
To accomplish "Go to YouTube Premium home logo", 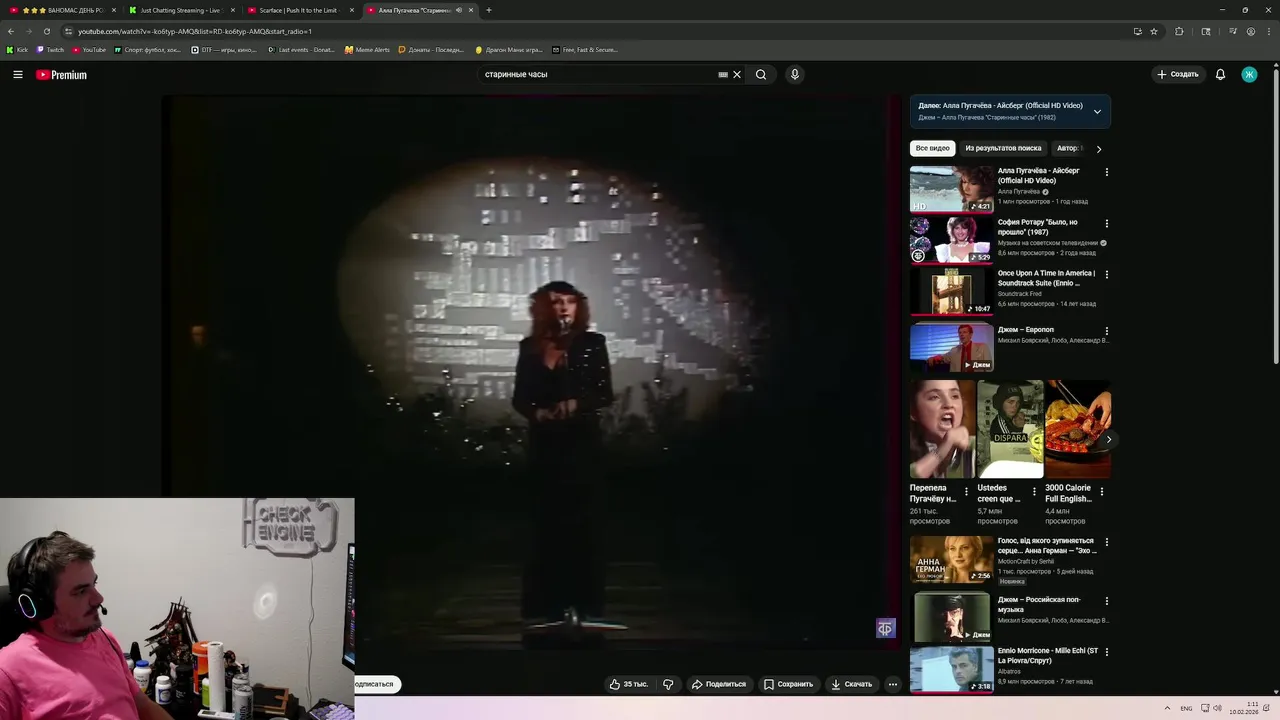I will tap(62, 75).
